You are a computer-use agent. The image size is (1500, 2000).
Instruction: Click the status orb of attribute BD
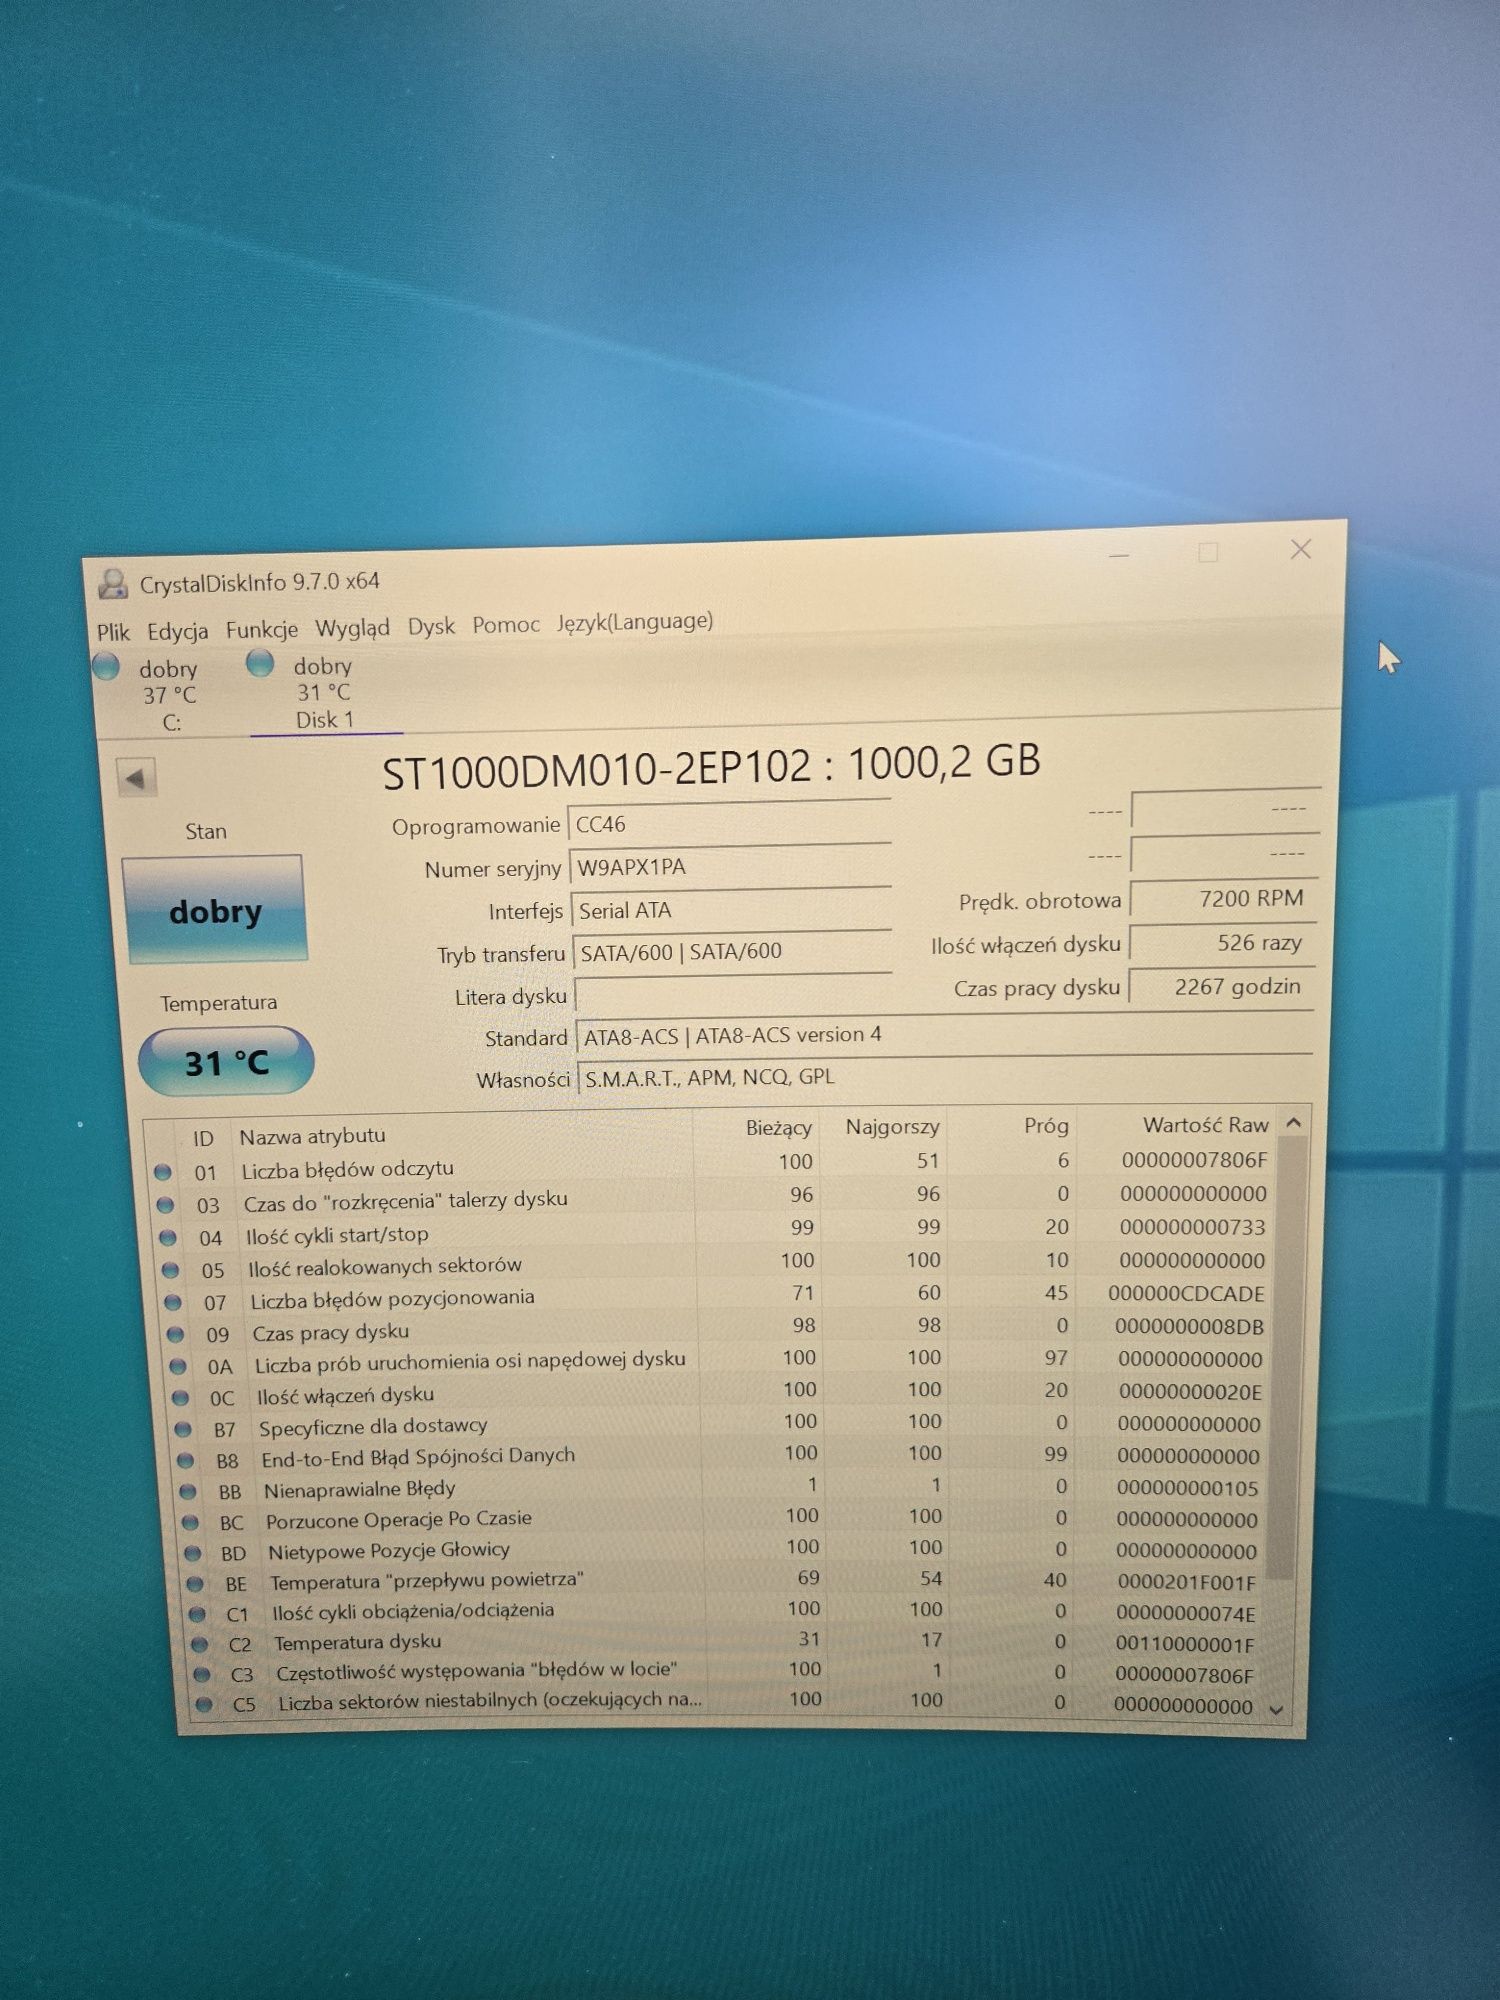coord(192,1554)
